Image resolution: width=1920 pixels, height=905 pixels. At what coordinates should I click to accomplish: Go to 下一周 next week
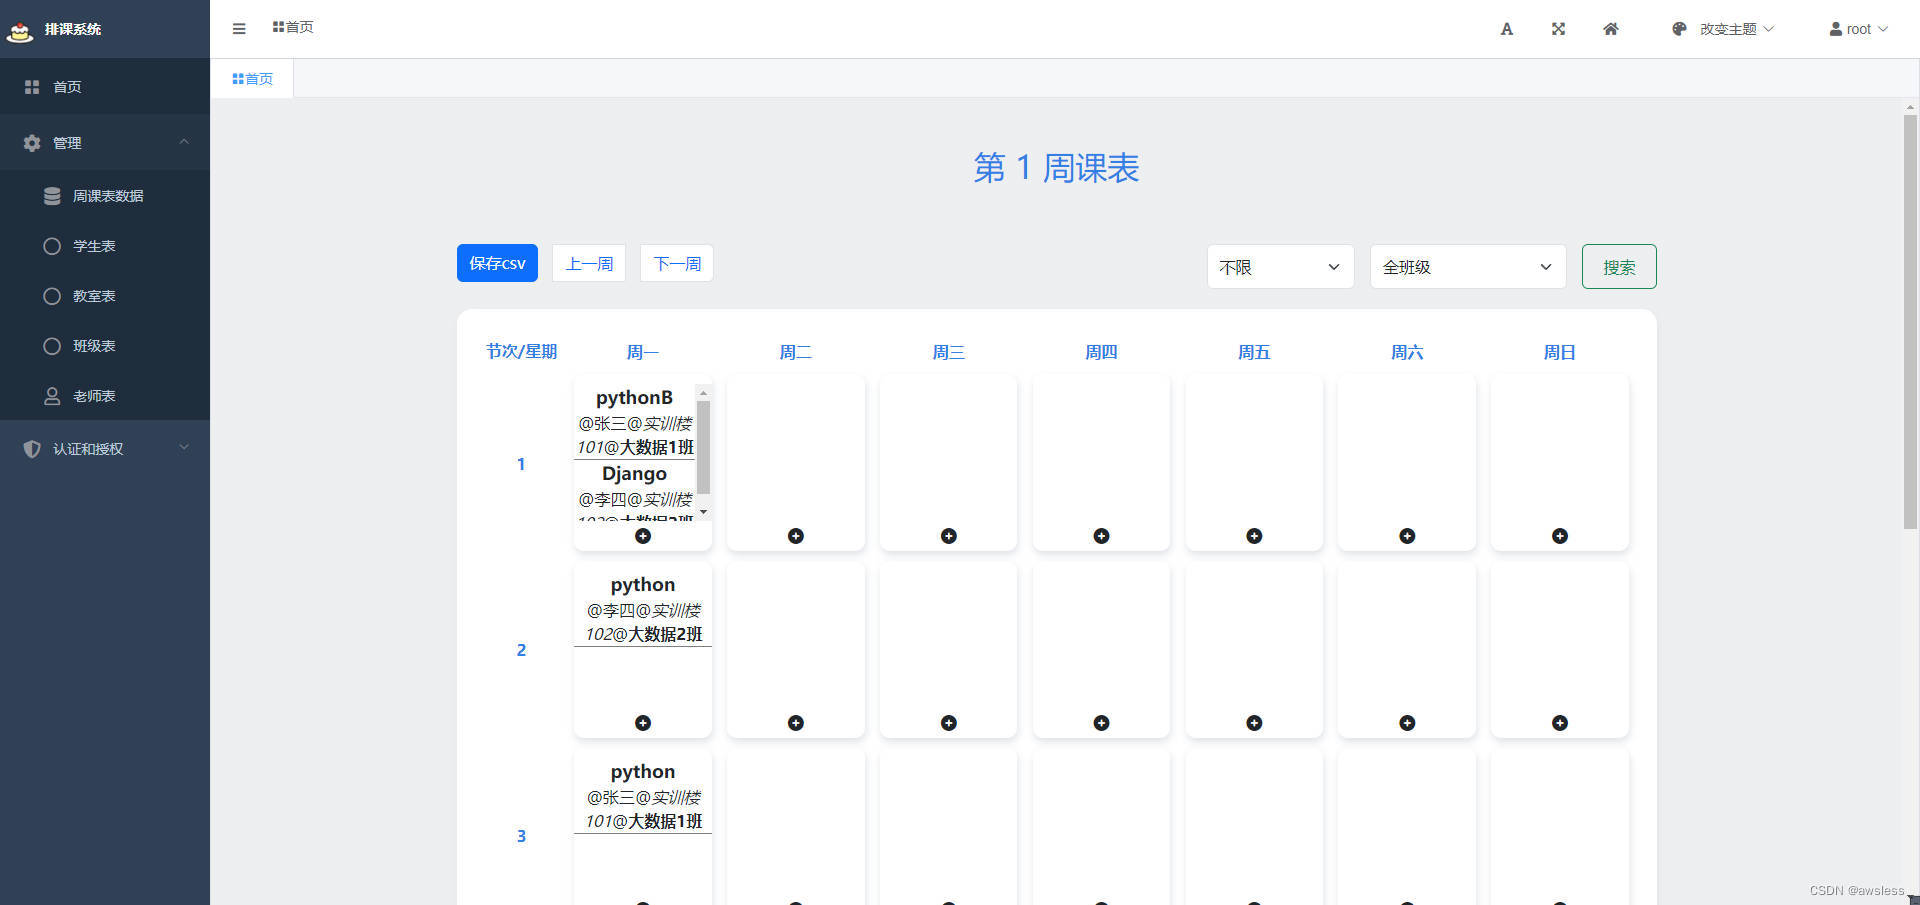[677, 263]
